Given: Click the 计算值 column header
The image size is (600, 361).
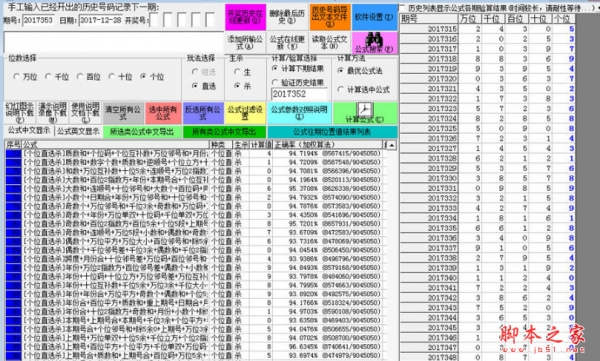Looking at the screenshot, I should [x=261, y=145].
